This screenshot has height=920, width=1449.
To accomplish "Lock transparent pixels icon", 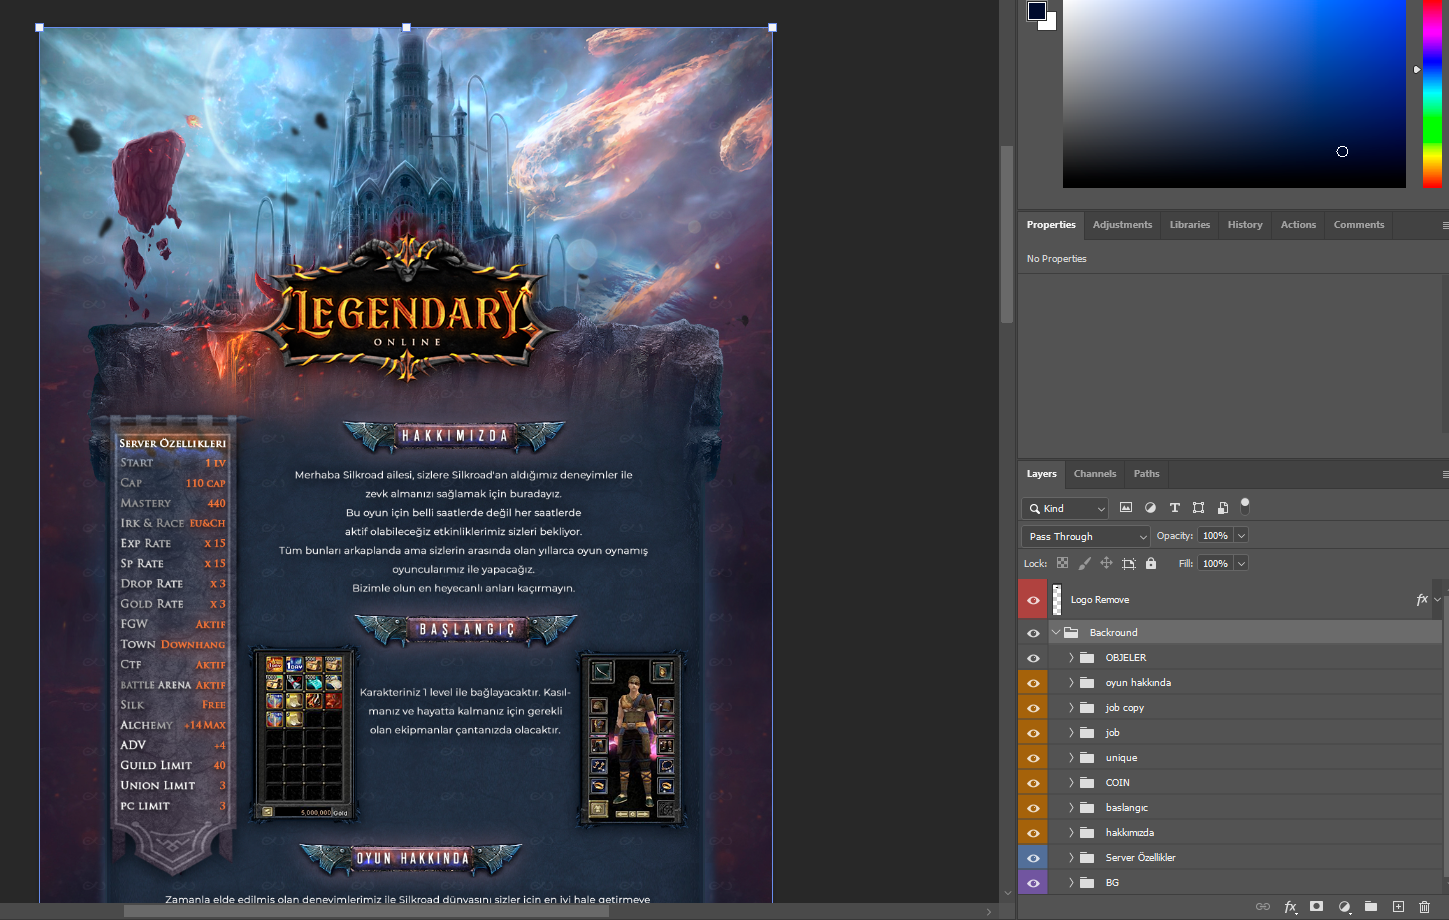I will tap(1062, 563).
